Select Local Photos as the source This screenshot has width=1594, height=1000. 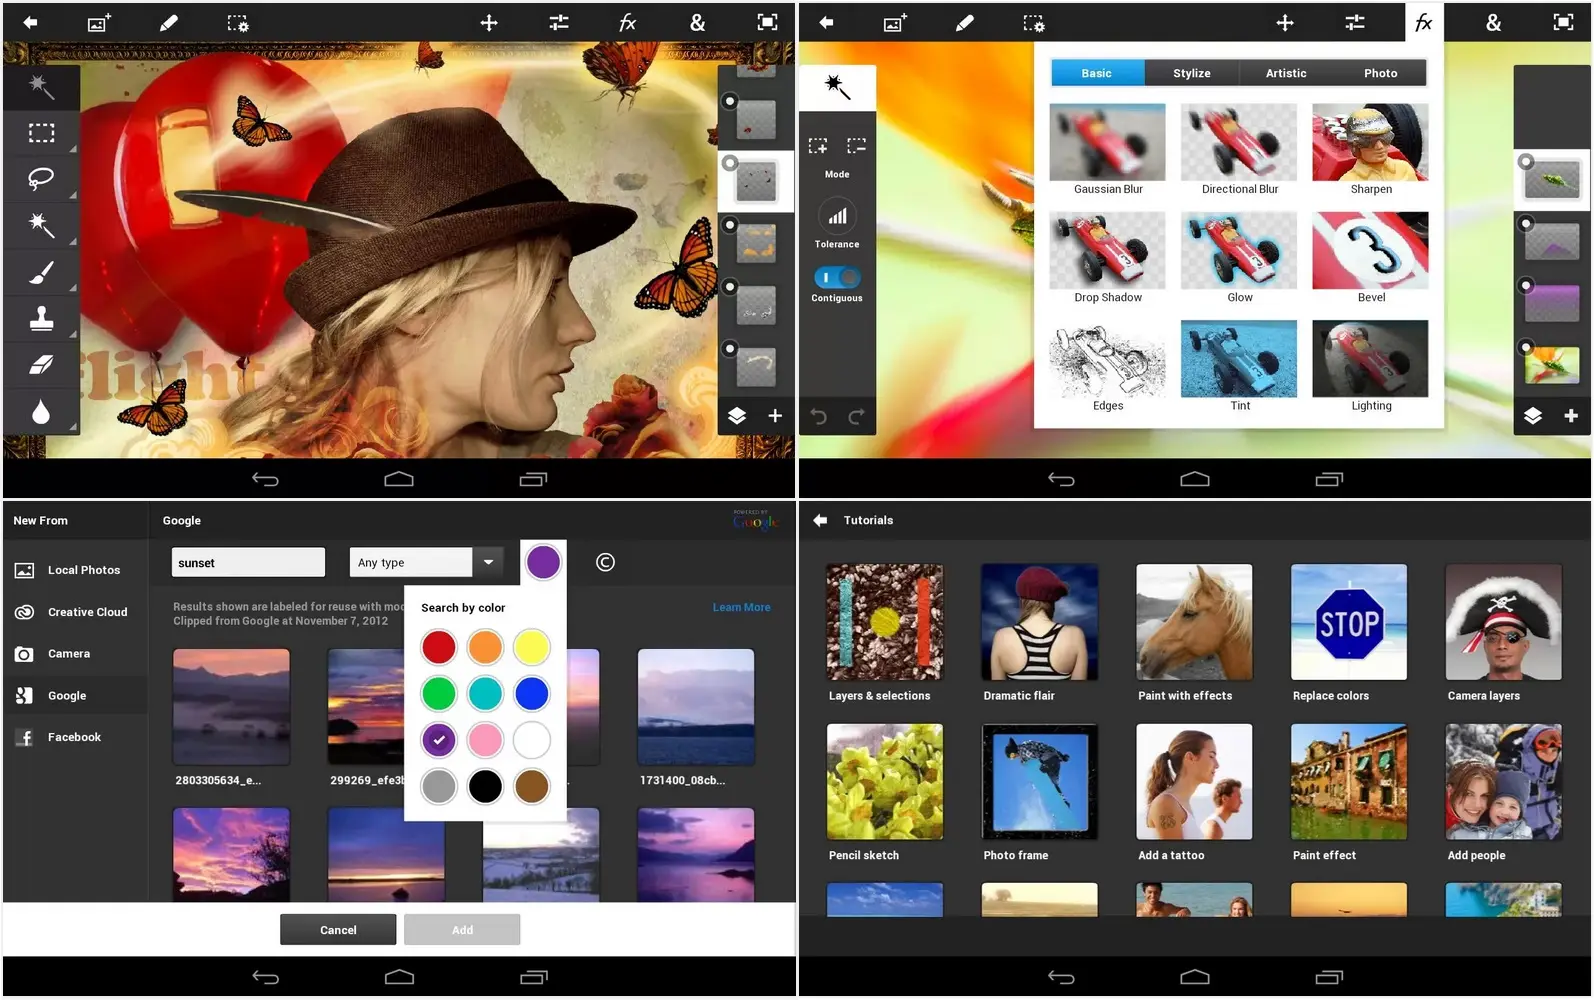[x=75, y=570]
